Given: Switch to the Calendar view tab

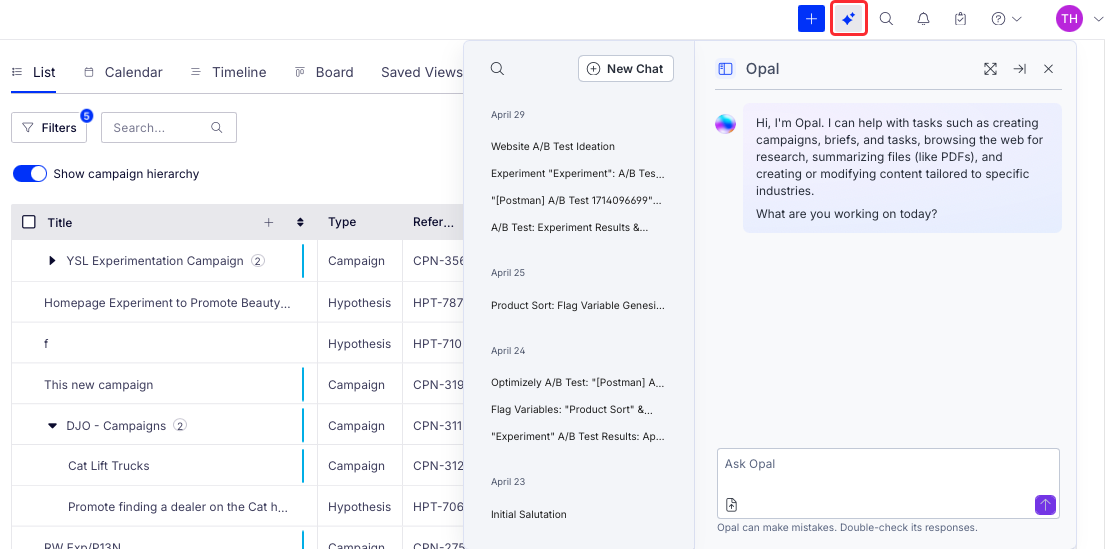Looking at the screenshot, I should point(123,72).
